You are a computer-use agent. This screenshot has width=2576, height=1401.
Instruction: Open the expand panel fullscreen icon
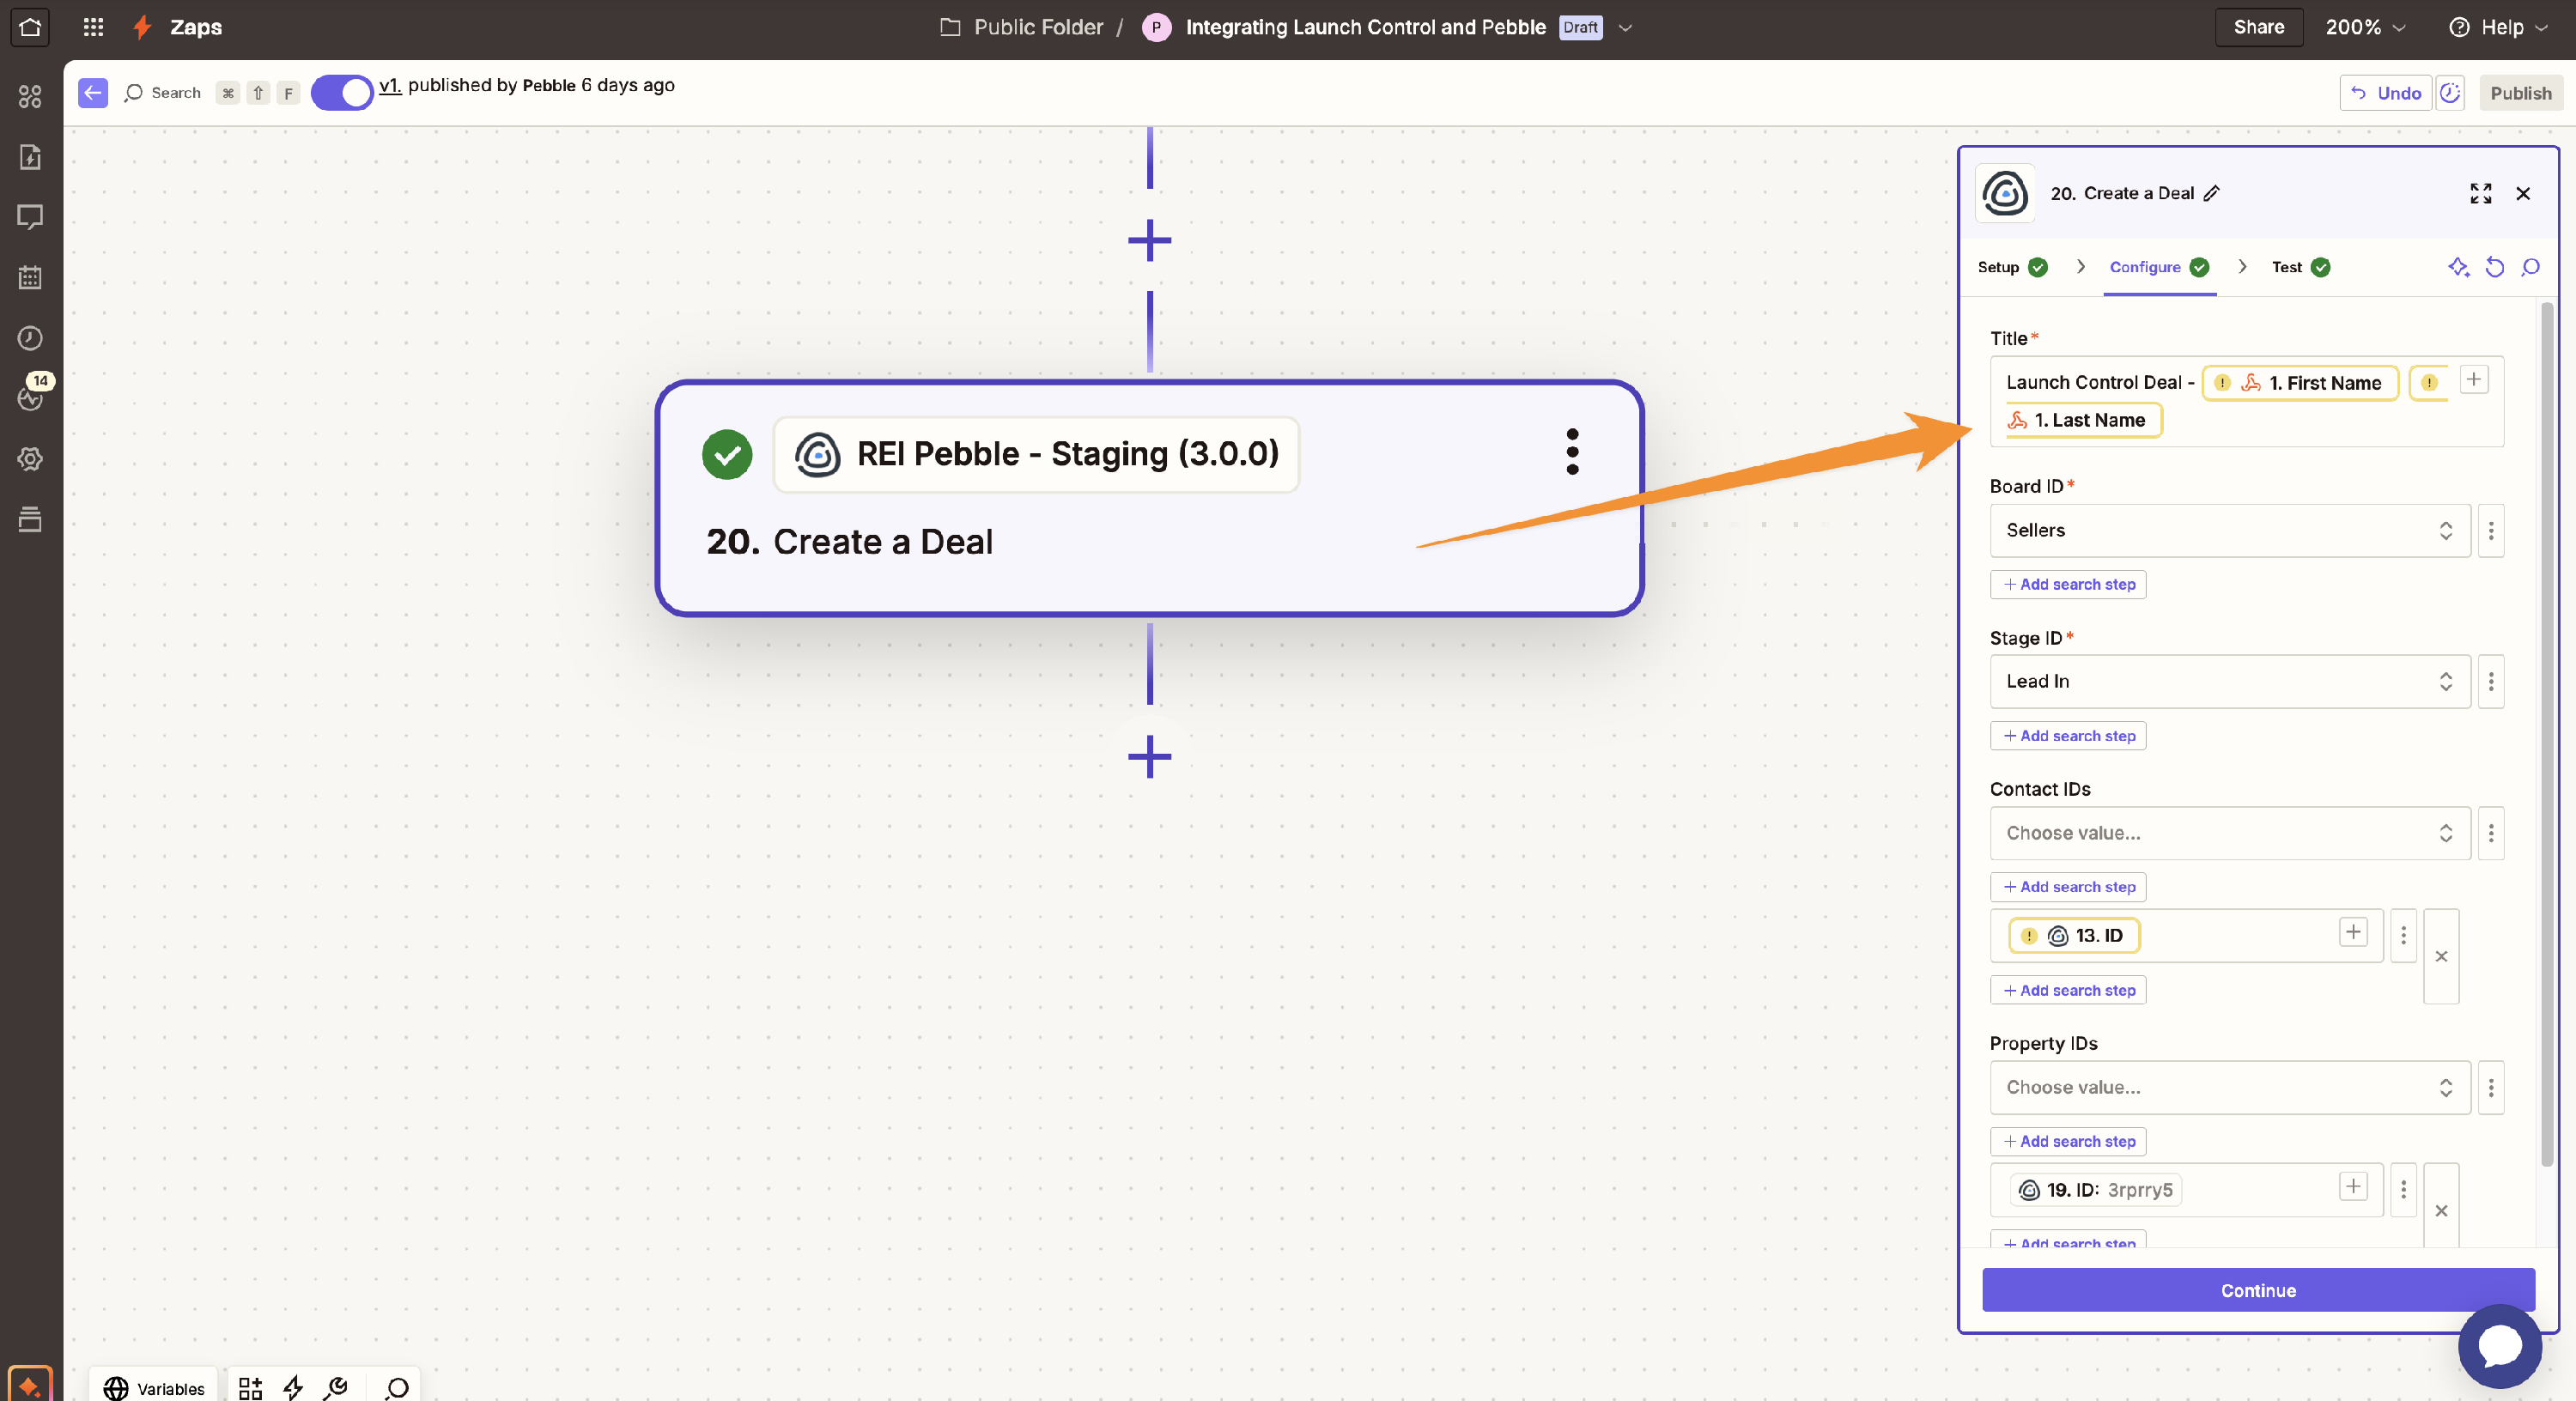coord(2480,194)
